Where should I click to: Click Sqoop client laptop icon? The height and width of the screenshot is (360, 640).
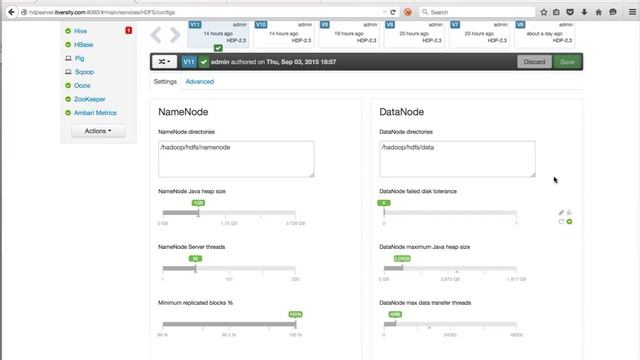click(x=68, y=72)
